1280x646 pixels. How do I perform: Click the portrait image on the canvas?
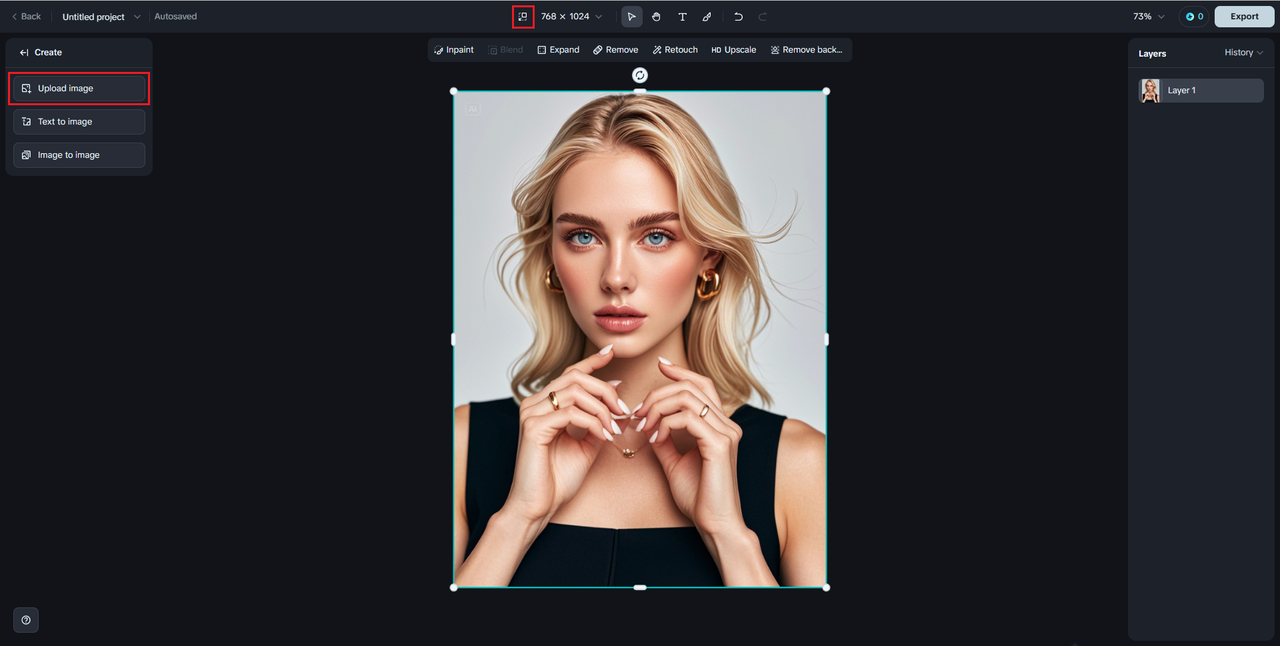(640, 339)
